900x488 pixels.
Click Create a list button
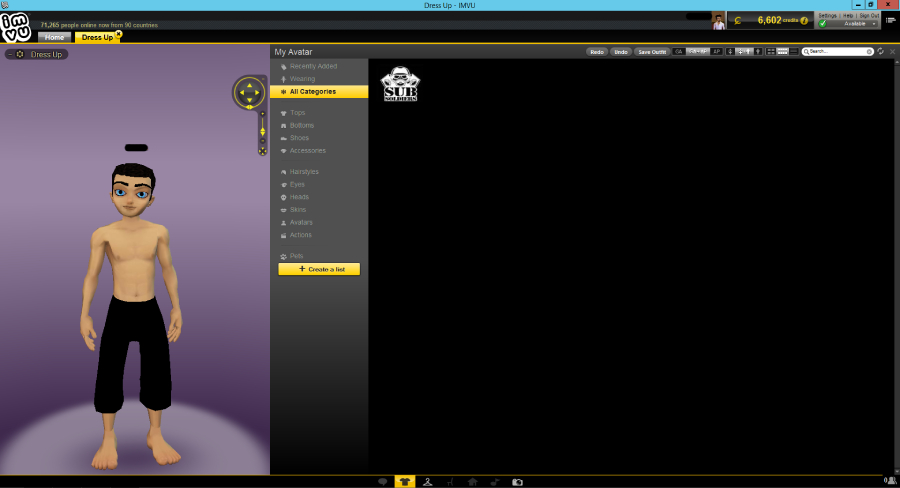coord(319,269)
